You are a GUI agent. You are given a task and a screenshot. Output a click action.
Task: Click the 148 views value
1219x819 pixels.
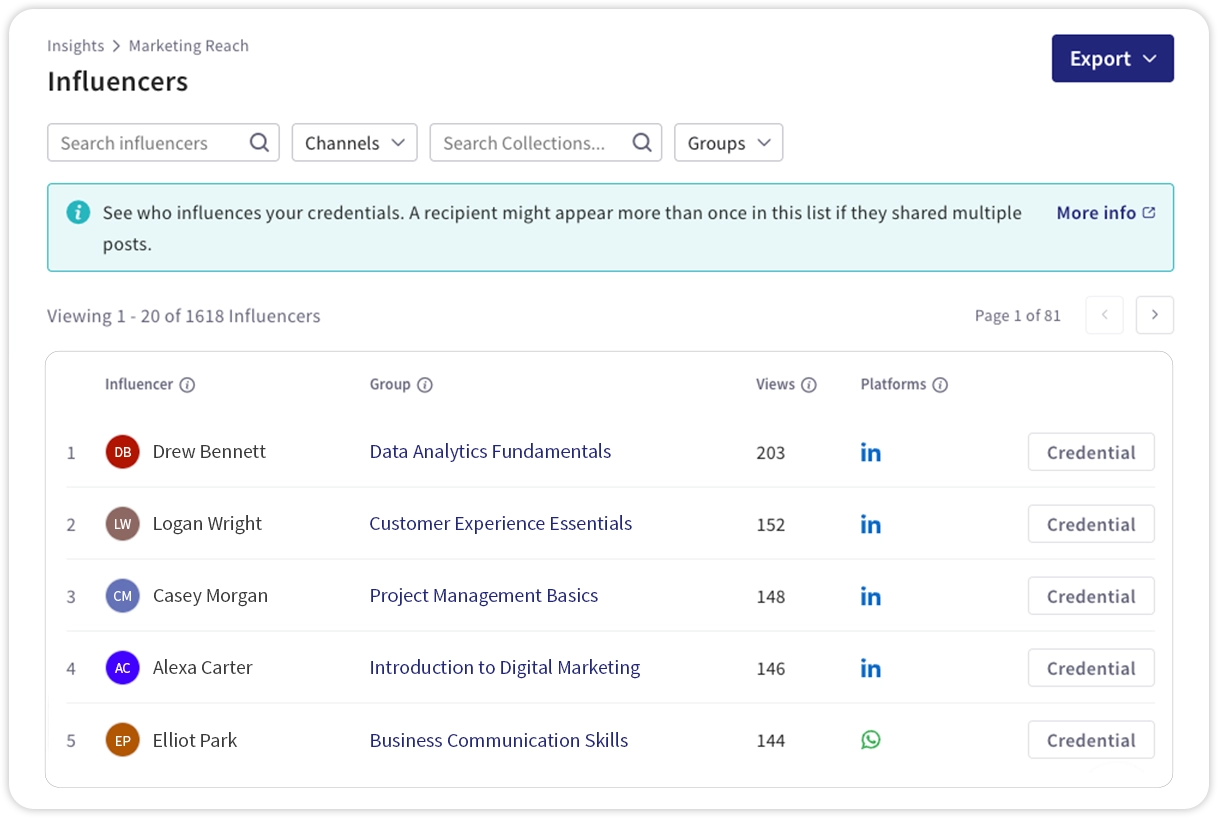(x=771, y=597)
